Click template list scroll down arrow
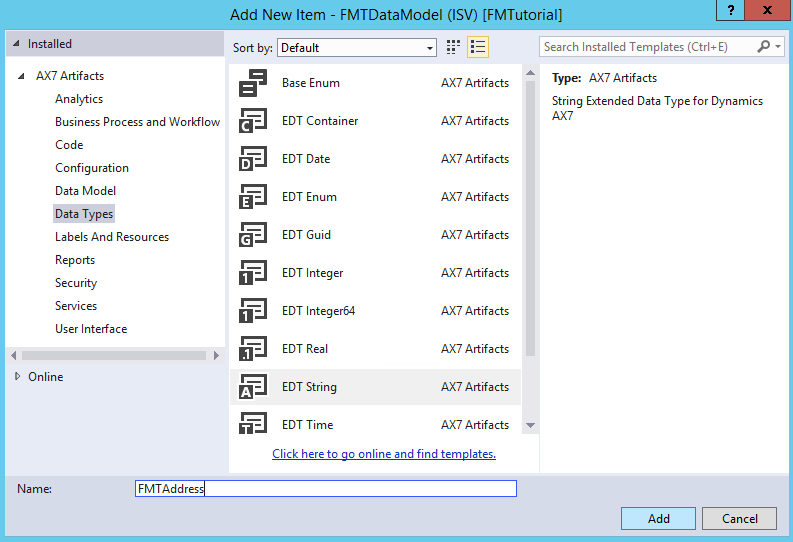Screen dimensions: 793x542 coord(531,426)
